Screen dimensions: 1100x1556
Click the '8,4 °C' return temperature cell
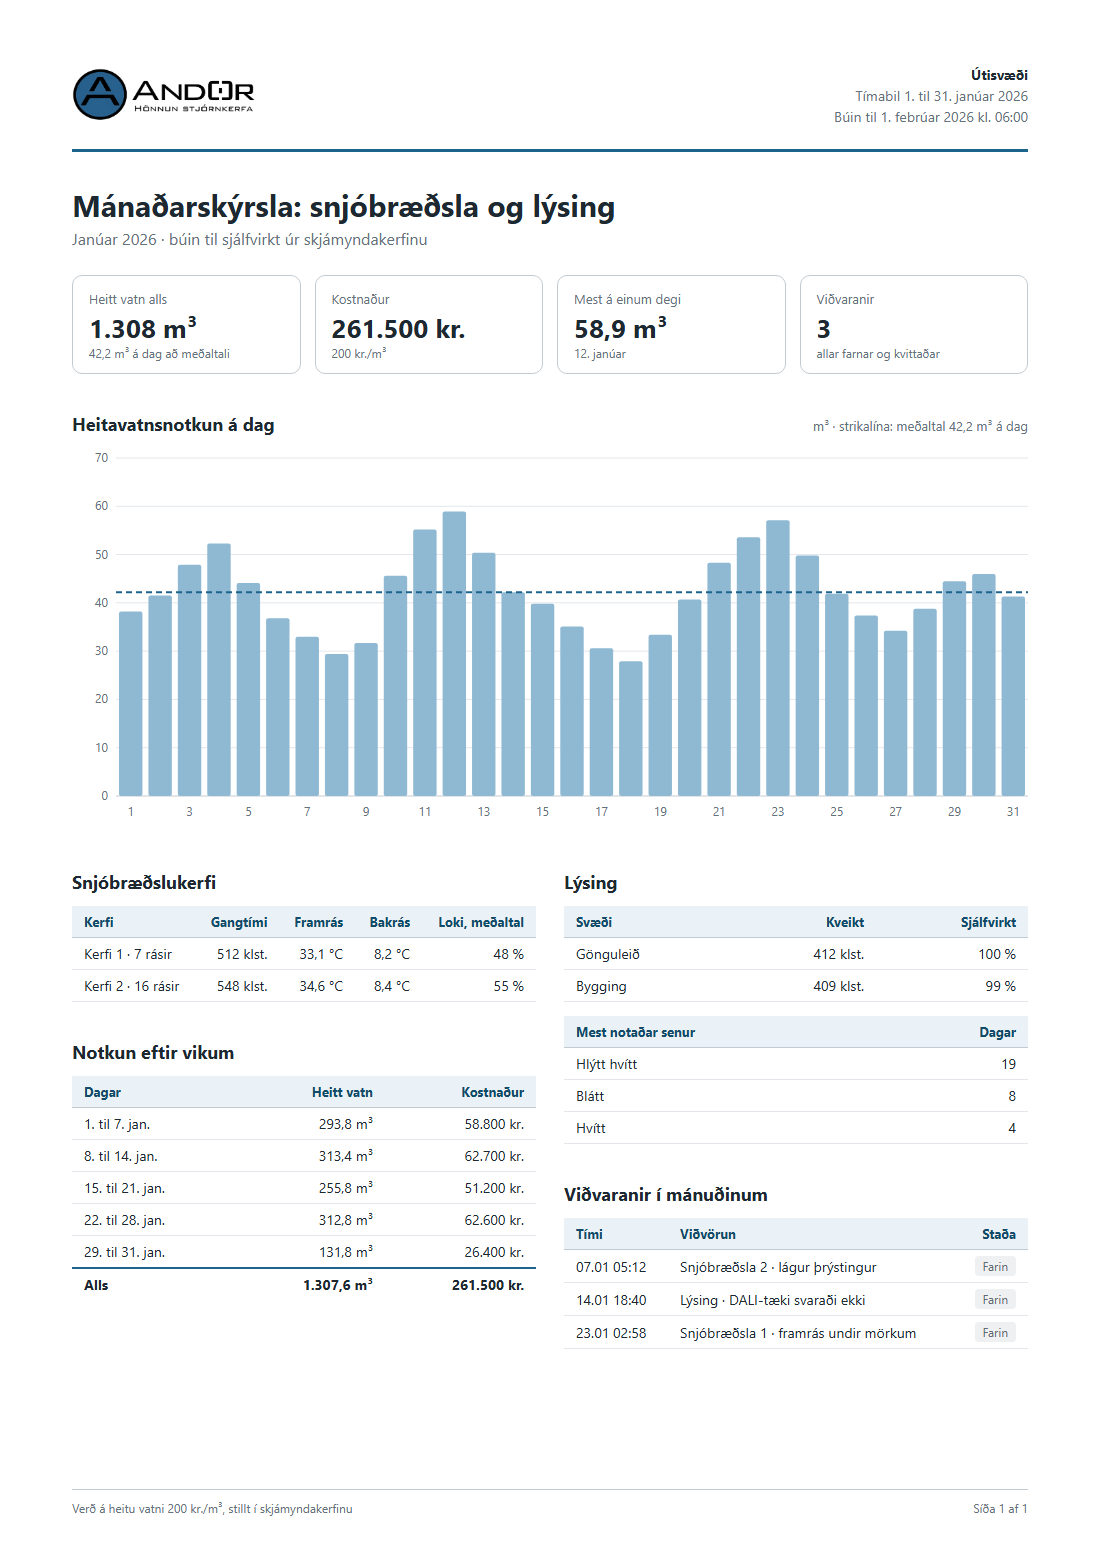[392, 986]
